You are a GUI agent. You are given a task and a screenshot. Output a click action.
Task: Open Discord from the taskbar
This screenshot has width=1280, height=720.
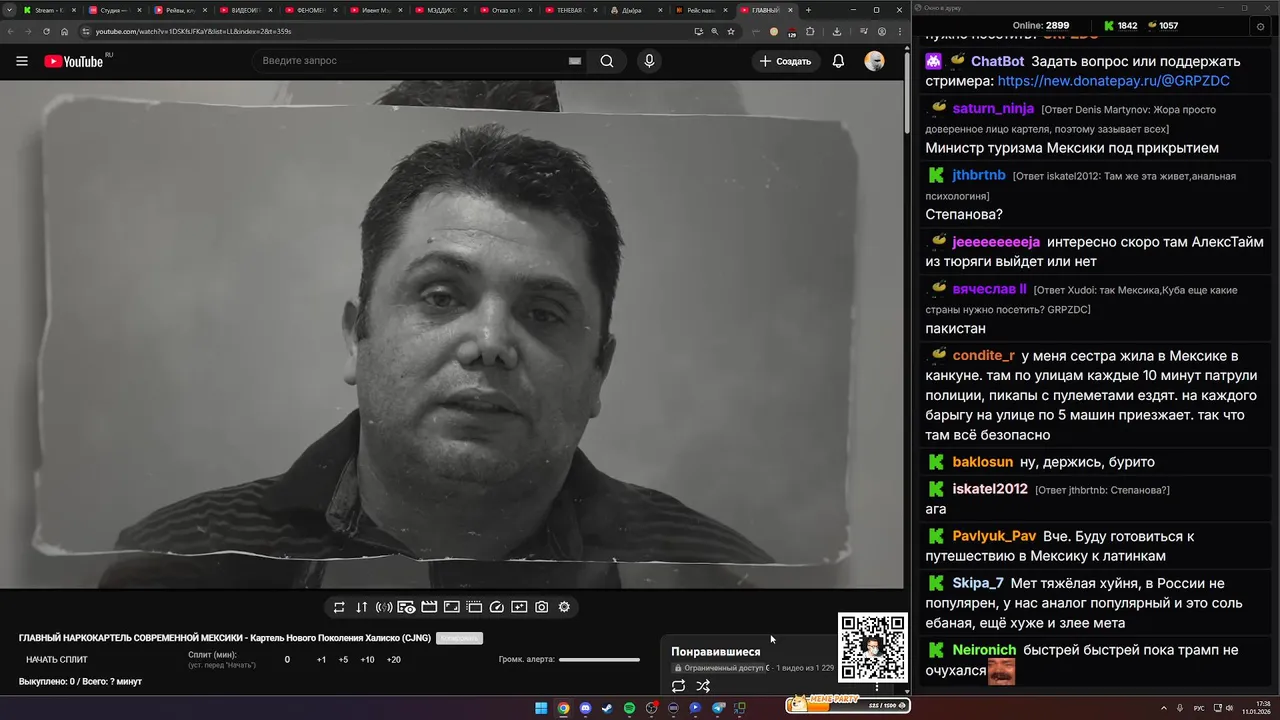pyautogui.click(x=585, y=708)
